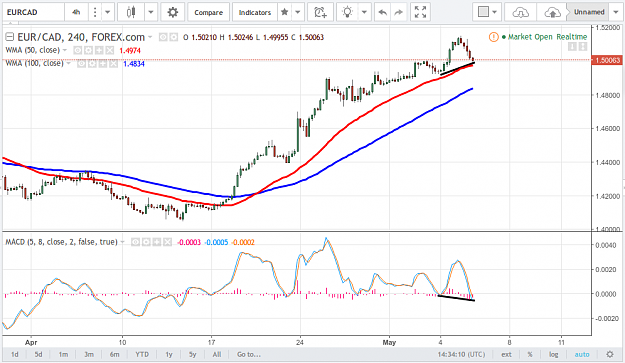Viewport: 625px width, 363px height.
Task: Click the Unnamed layout name button
Action: pos(589,12)
